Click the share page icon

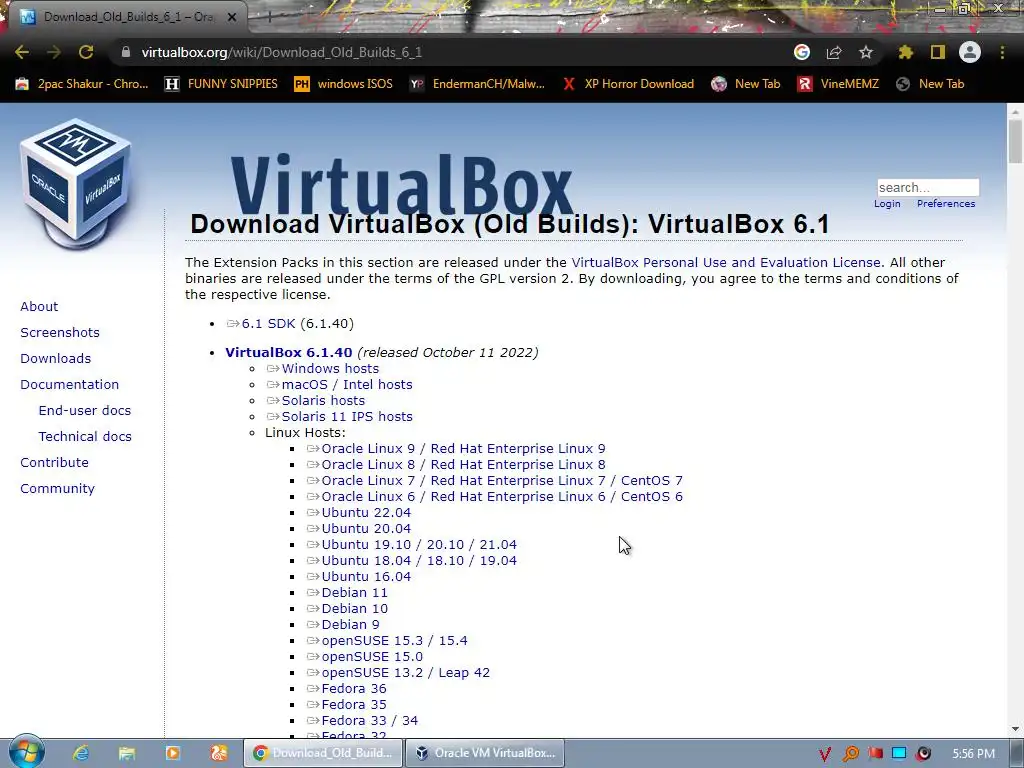(x=834, y=52)
